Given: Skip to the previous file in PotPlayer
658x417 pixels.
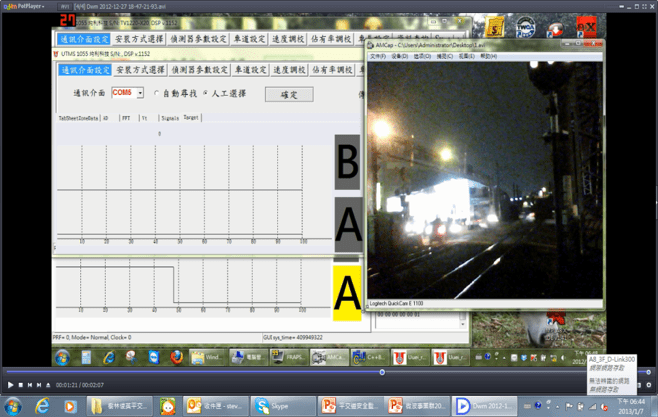Looking at the screenshot, I should pyautogui.click(x=30, y=385).
